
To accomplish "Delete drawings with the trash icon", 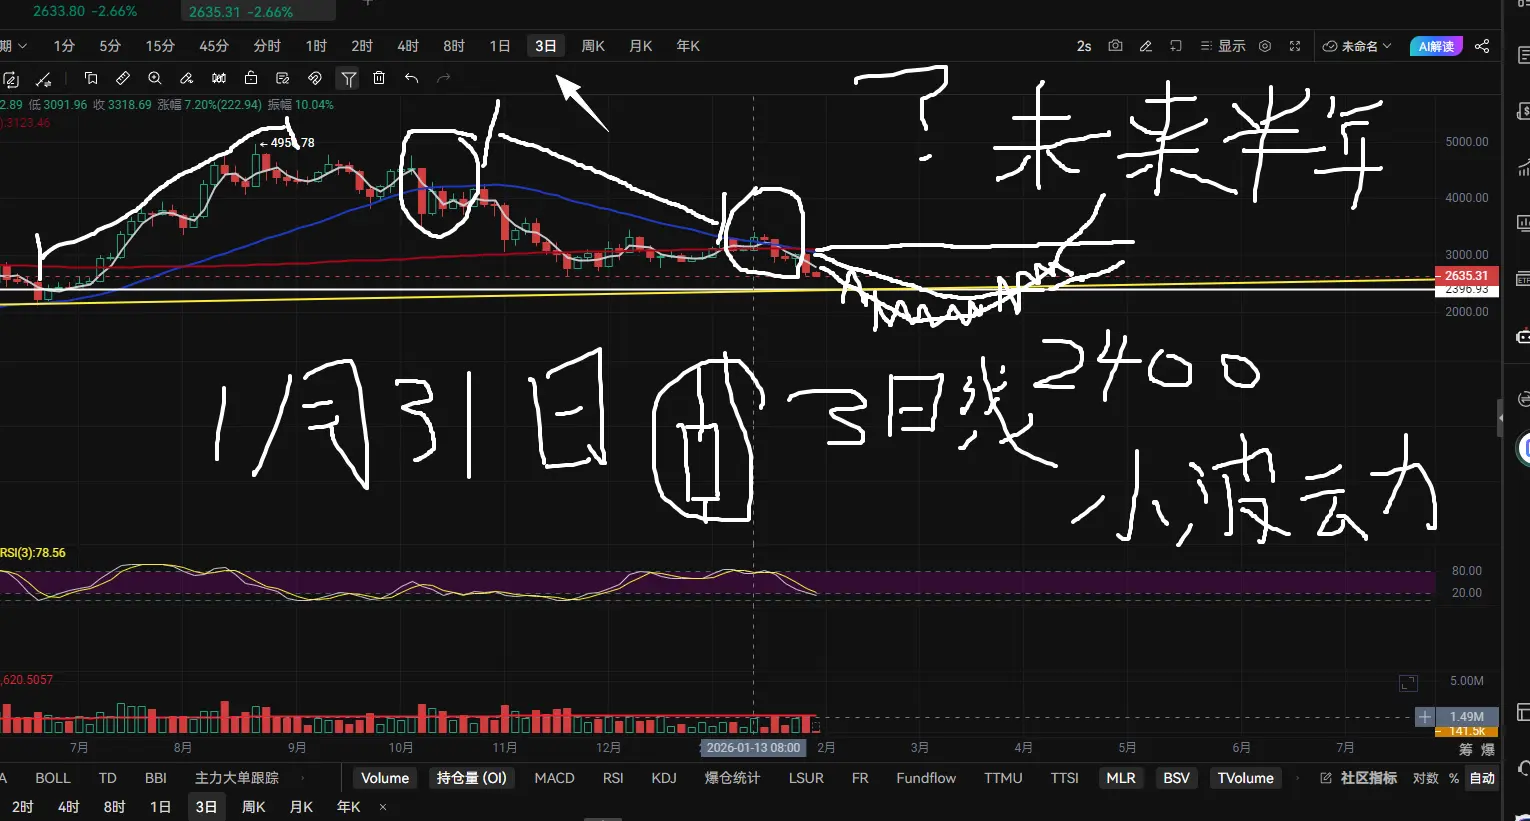I will click(x=379, y=78).
